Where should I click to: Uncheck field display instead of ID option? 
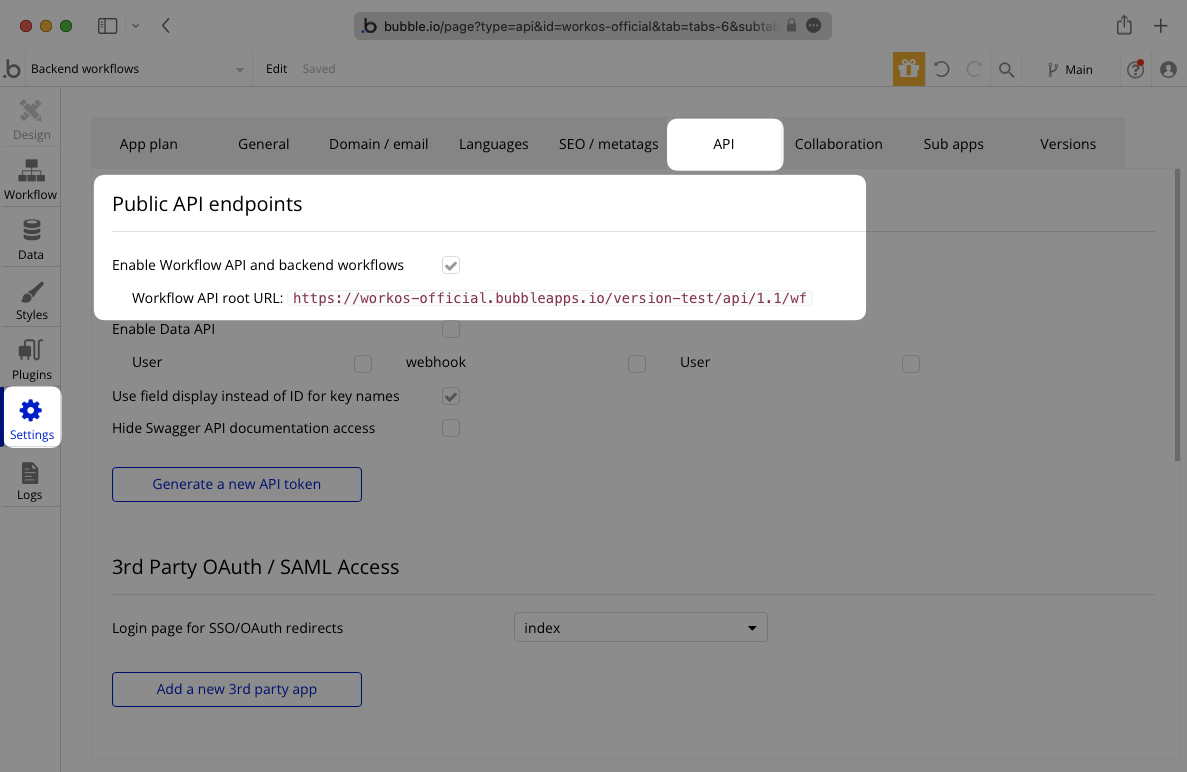(451, 396)
